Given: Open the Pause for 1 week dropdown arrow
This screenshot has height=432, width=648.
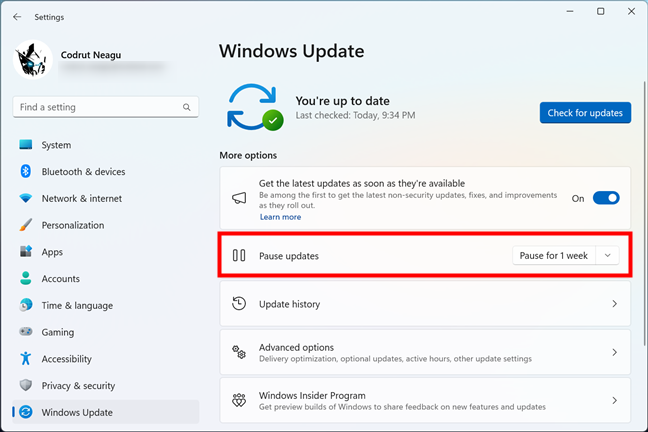Looking at the screenshot, I should point(608,255).
